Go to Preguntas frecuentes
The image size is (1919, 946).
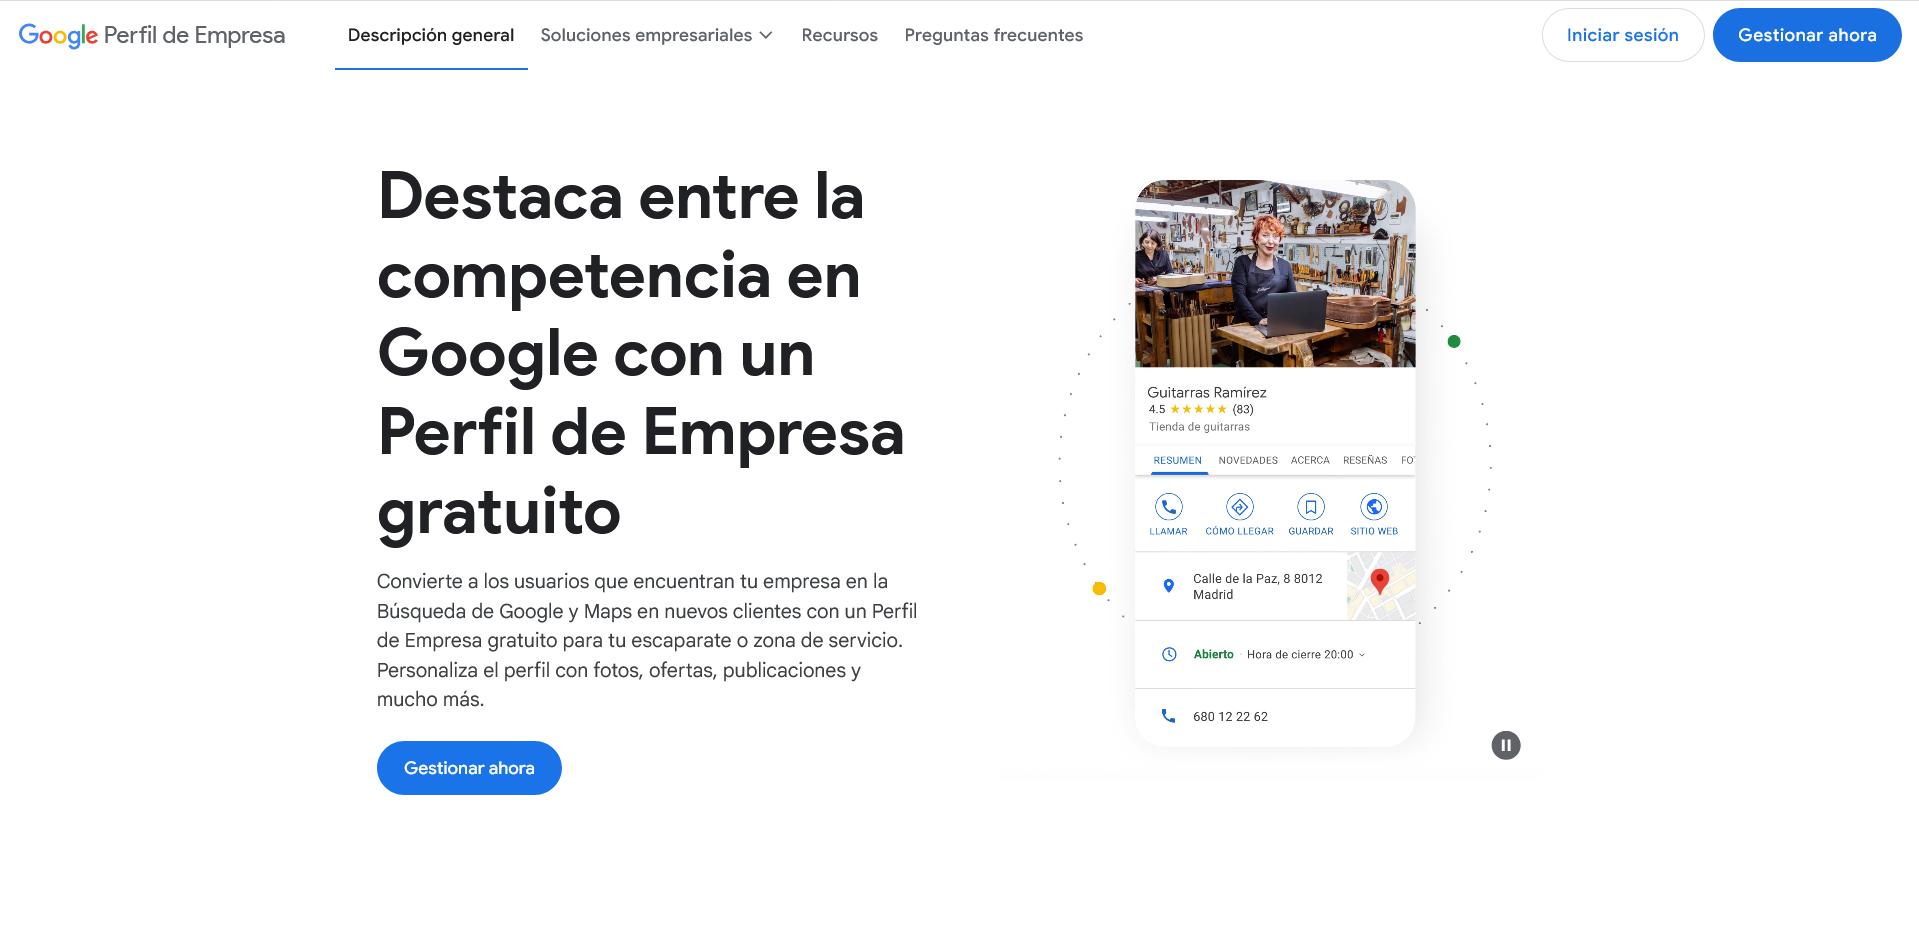[994, 35]
